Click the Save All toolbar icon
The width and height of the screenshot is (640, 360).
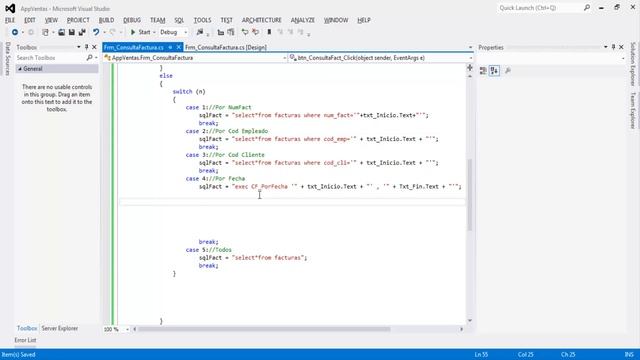pyautogui.click(x=82, y=32)
